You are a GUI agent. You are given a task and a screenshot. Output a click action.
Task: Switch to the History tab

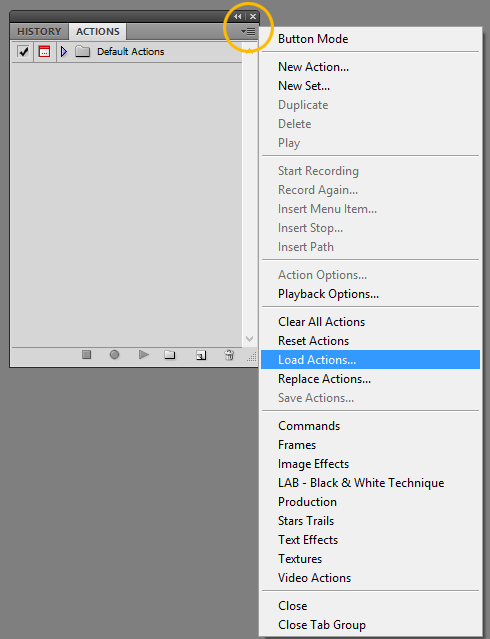39,31
